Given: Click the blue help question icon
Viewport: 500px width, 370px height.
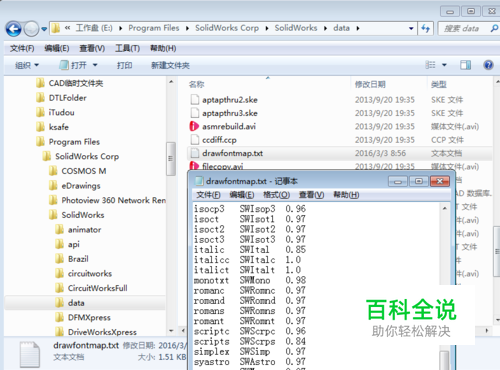Looking at the screenshot, I should click(488, 65).
